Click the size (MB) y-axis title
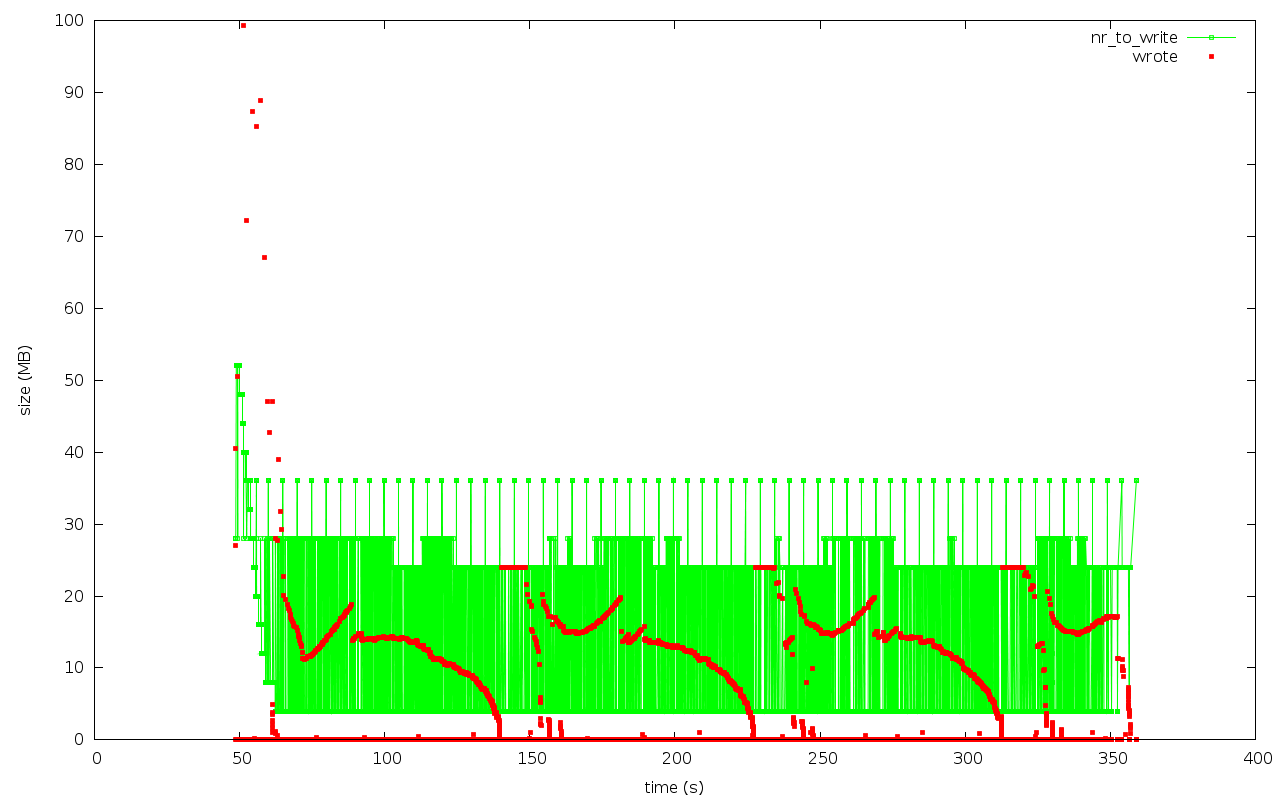 point(25,380)
